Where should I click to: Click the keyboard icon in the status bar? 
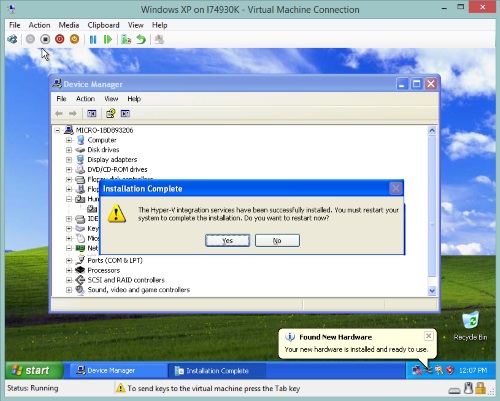pyautogui.click(x=454, y=390)
